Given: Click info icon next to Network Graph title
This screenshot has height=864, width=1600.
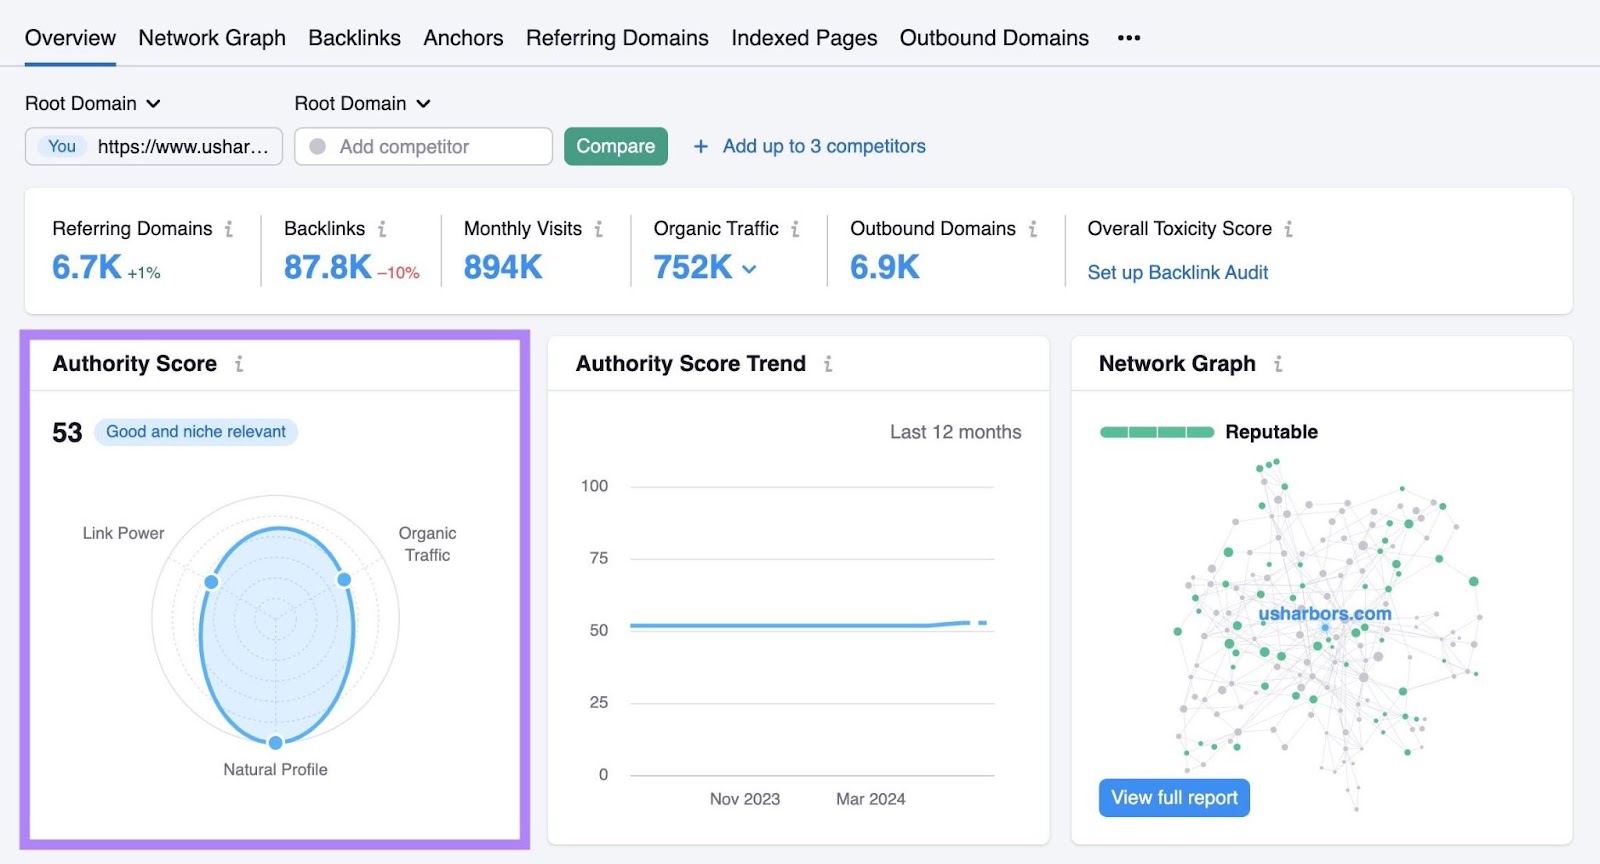Looking at the screenshot, I should click(x=1278, y=364).
